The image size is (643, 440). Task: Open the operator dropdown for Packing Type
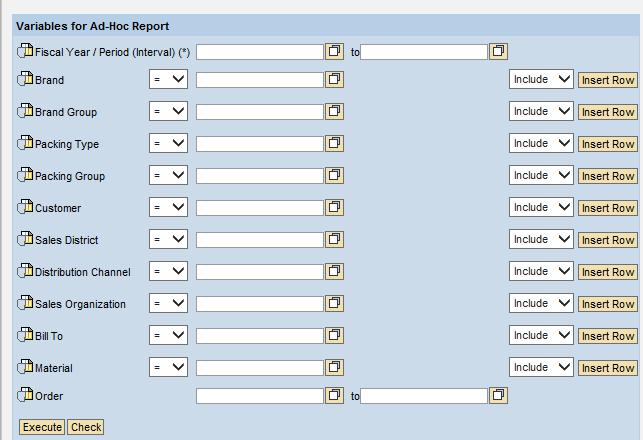(x=169, y=143)
